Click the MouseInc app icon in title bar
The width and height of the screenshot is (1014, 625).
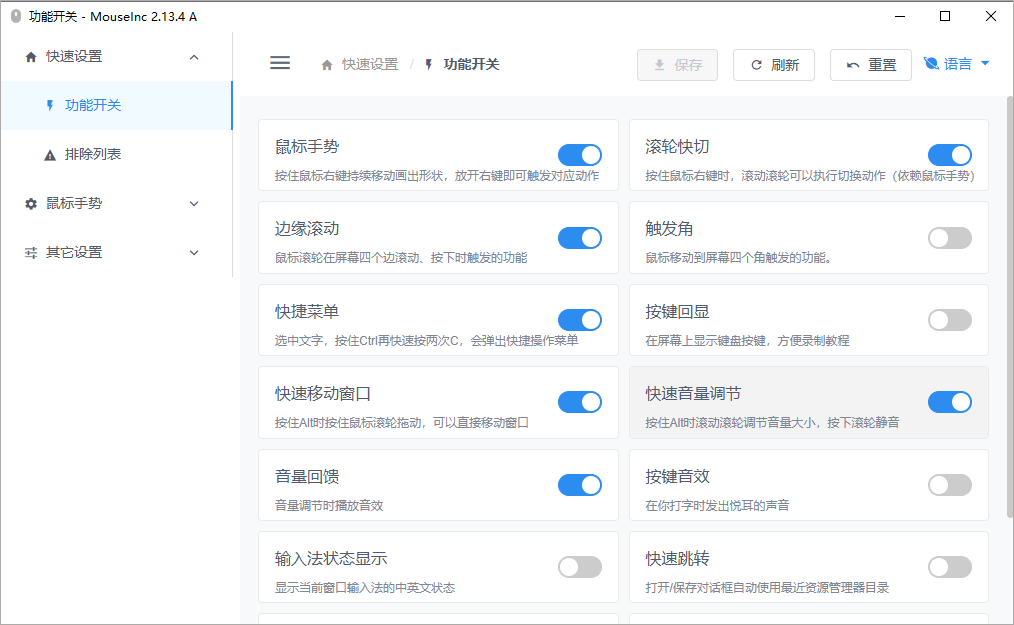(x=16, y=16)
